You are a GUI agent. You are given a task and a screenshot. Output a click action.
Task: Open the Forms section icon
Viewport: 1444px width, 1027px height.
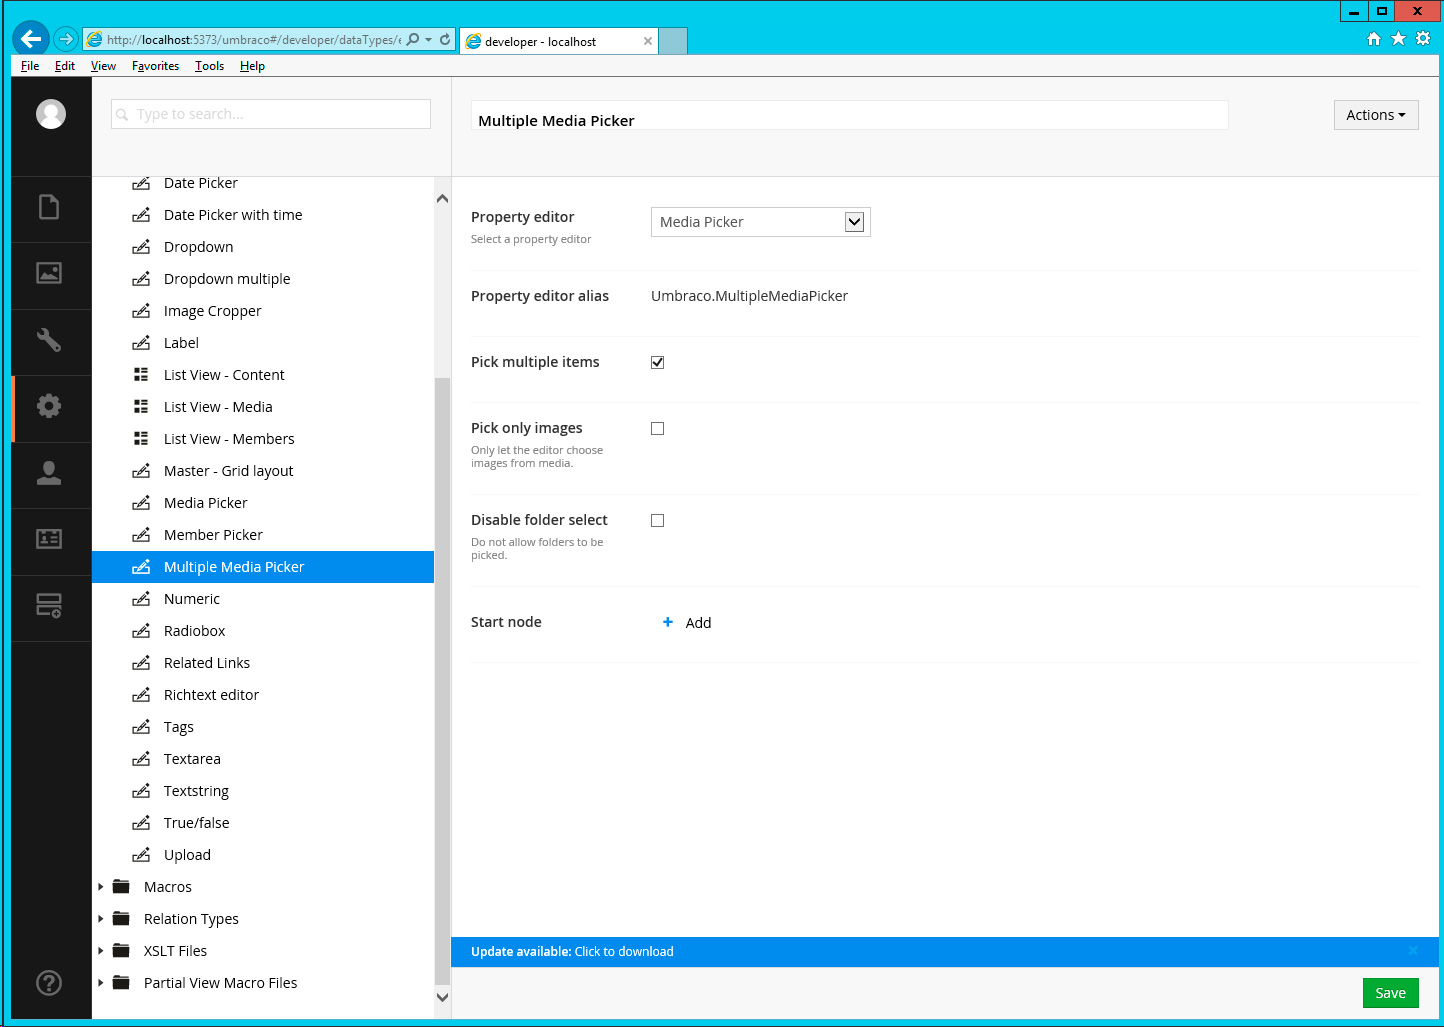pyautogui.click(x=49, y=606)
